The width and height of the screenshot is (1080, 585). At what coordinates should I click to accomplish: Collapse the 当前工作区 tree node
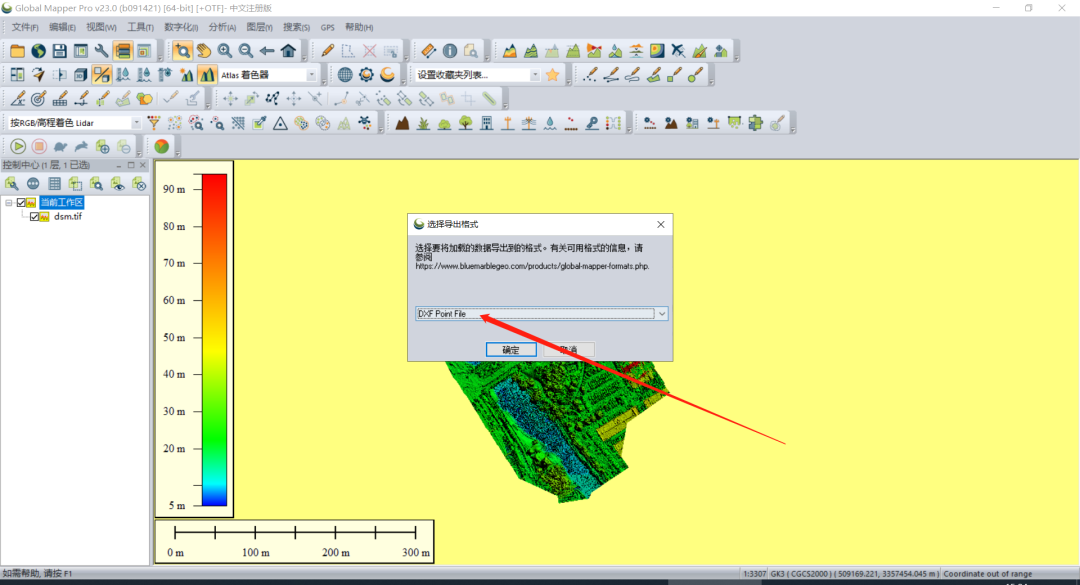coord(8,203)
